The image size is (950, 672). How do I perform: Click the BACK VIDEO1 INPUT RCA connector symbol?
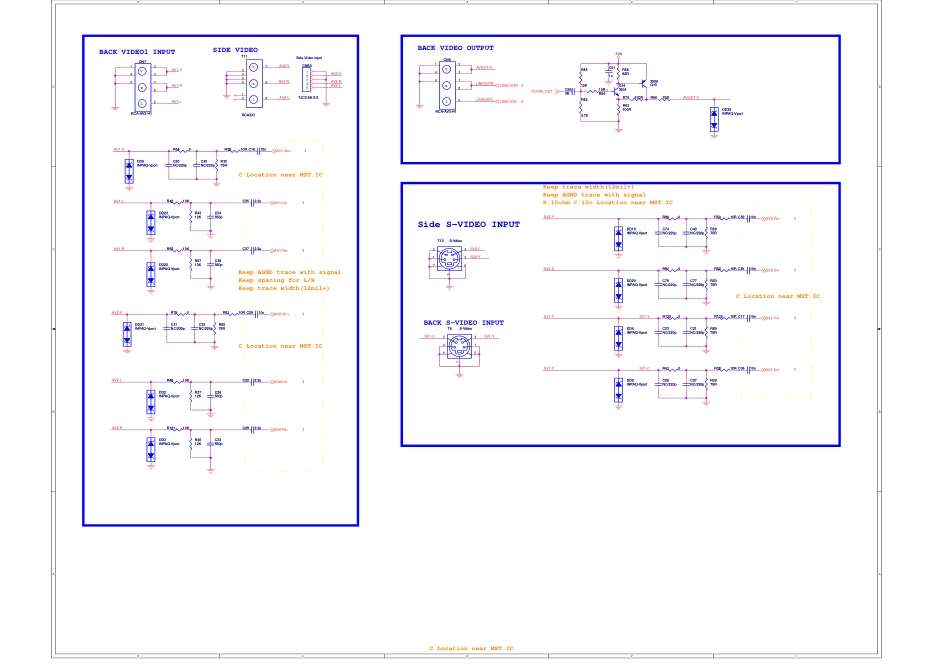coord(142,86)
